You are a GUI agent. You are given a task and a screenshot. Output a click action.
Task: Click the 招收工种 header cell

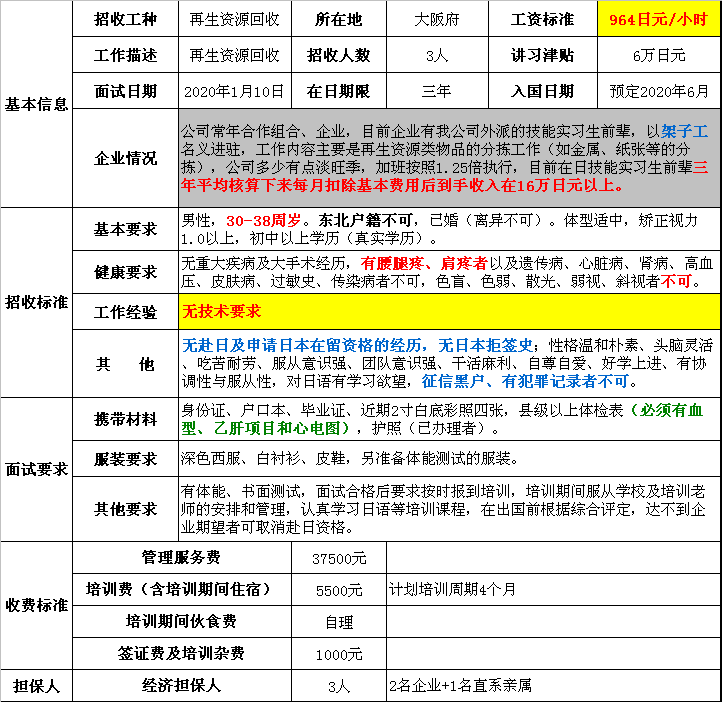click(x=125, y=19)
